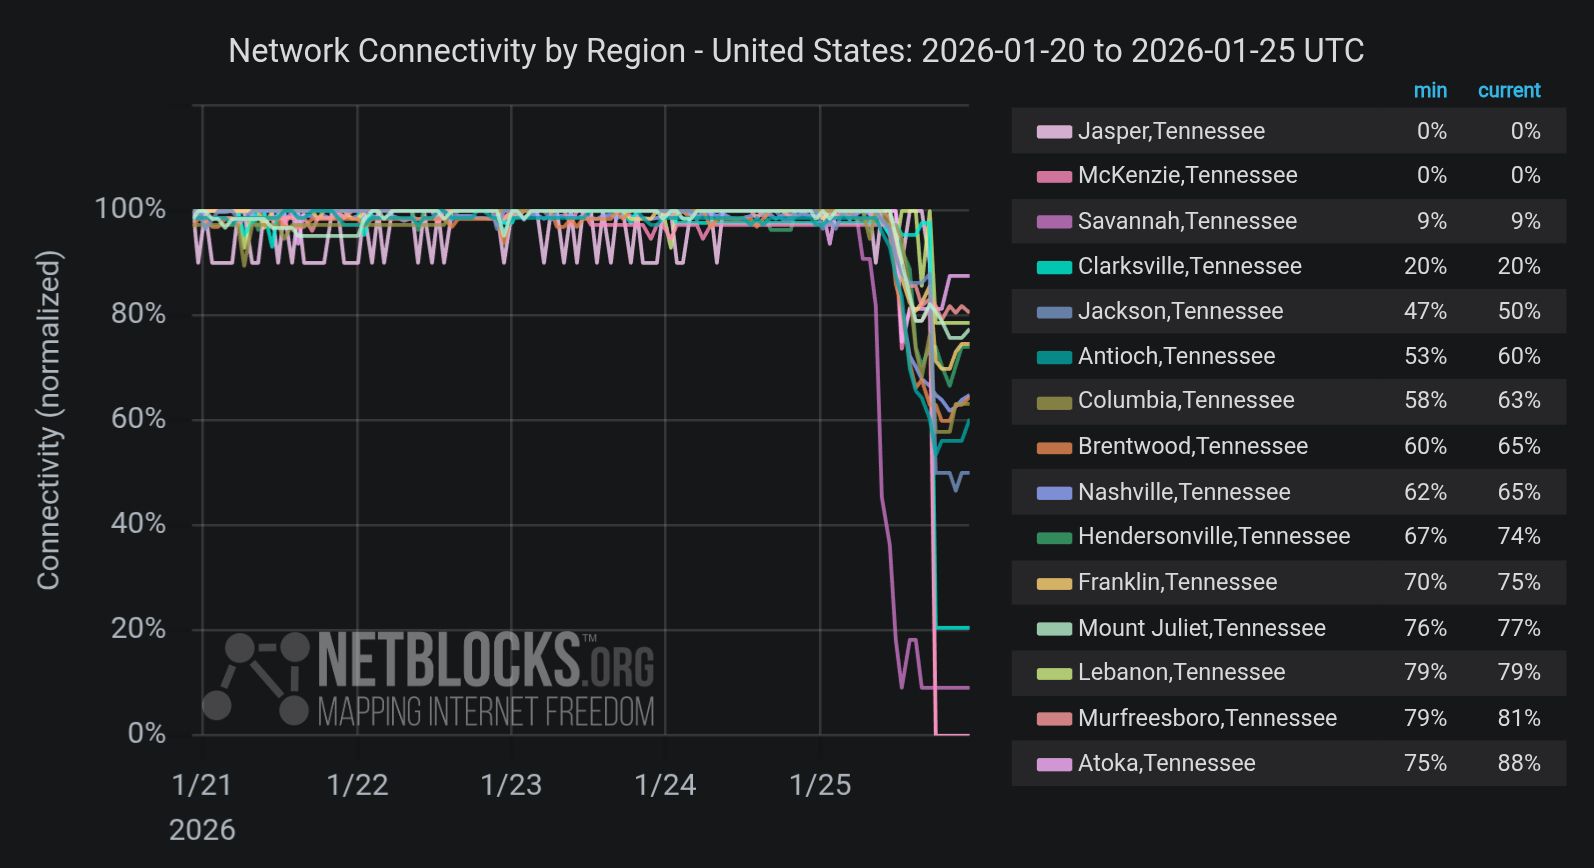Select the Hendersonville,Tennessee legend entry
The width and height of the screenshot is (1594, 868).
[x=1213, y=536]
